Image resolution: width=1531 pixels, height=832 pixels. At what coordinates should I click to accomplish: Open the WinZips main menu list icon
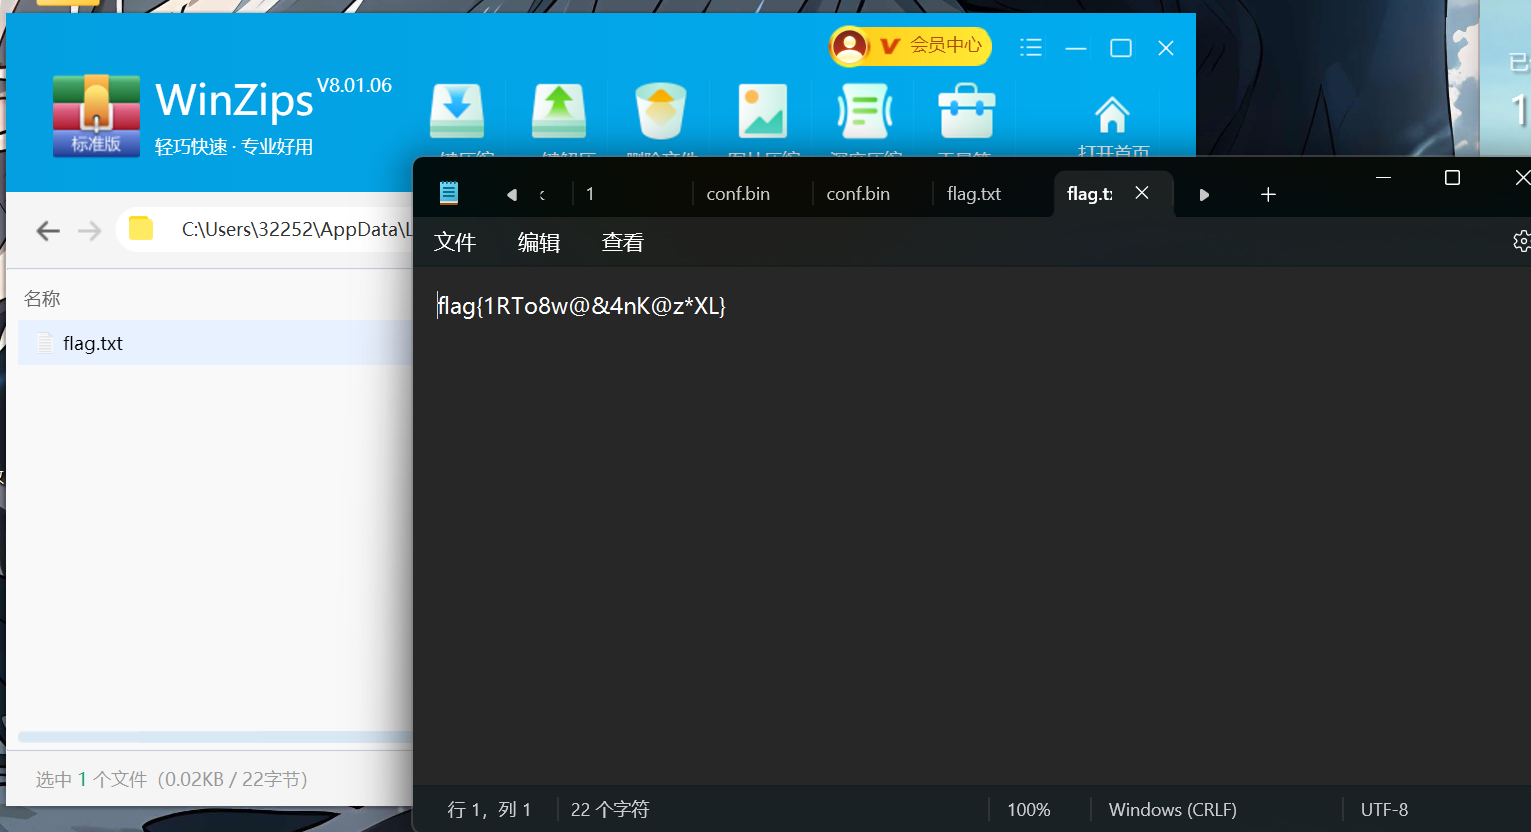(x=1031, y=48)
